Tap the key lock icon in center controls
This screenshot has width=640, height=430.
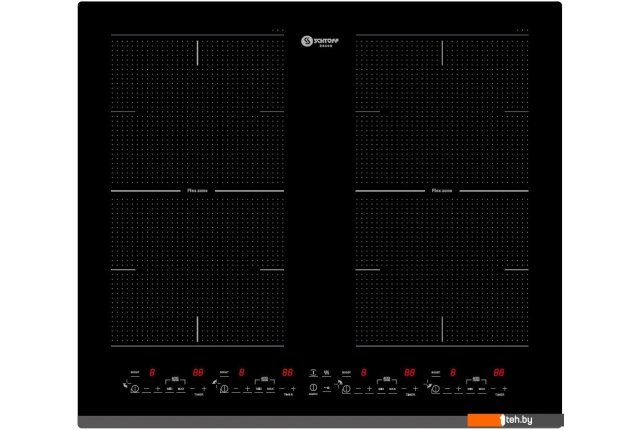[x=326, y=388]
